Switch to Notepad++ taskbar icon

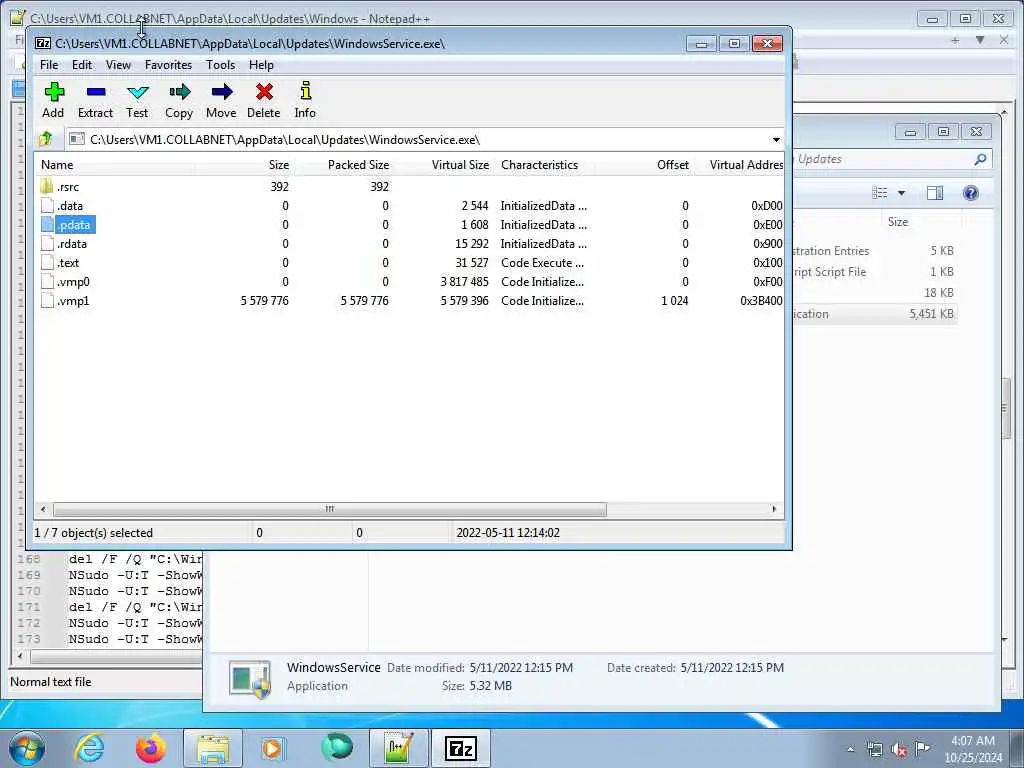tap(399, 748)
